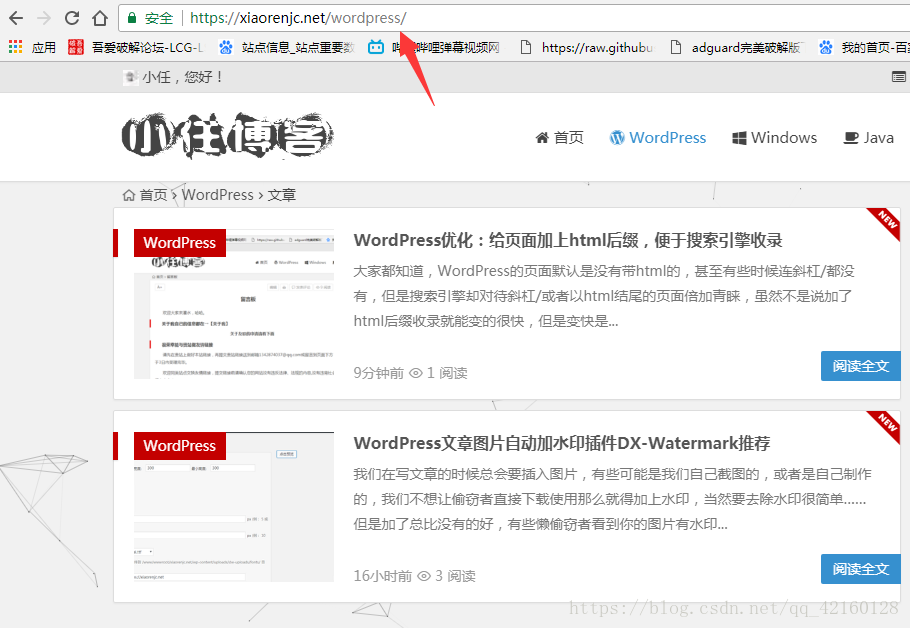Image resolution: width=910 pixels, height=628 pixels.
Task: Click the user avatar beside 小任
Action: click(x=131, y=77)
